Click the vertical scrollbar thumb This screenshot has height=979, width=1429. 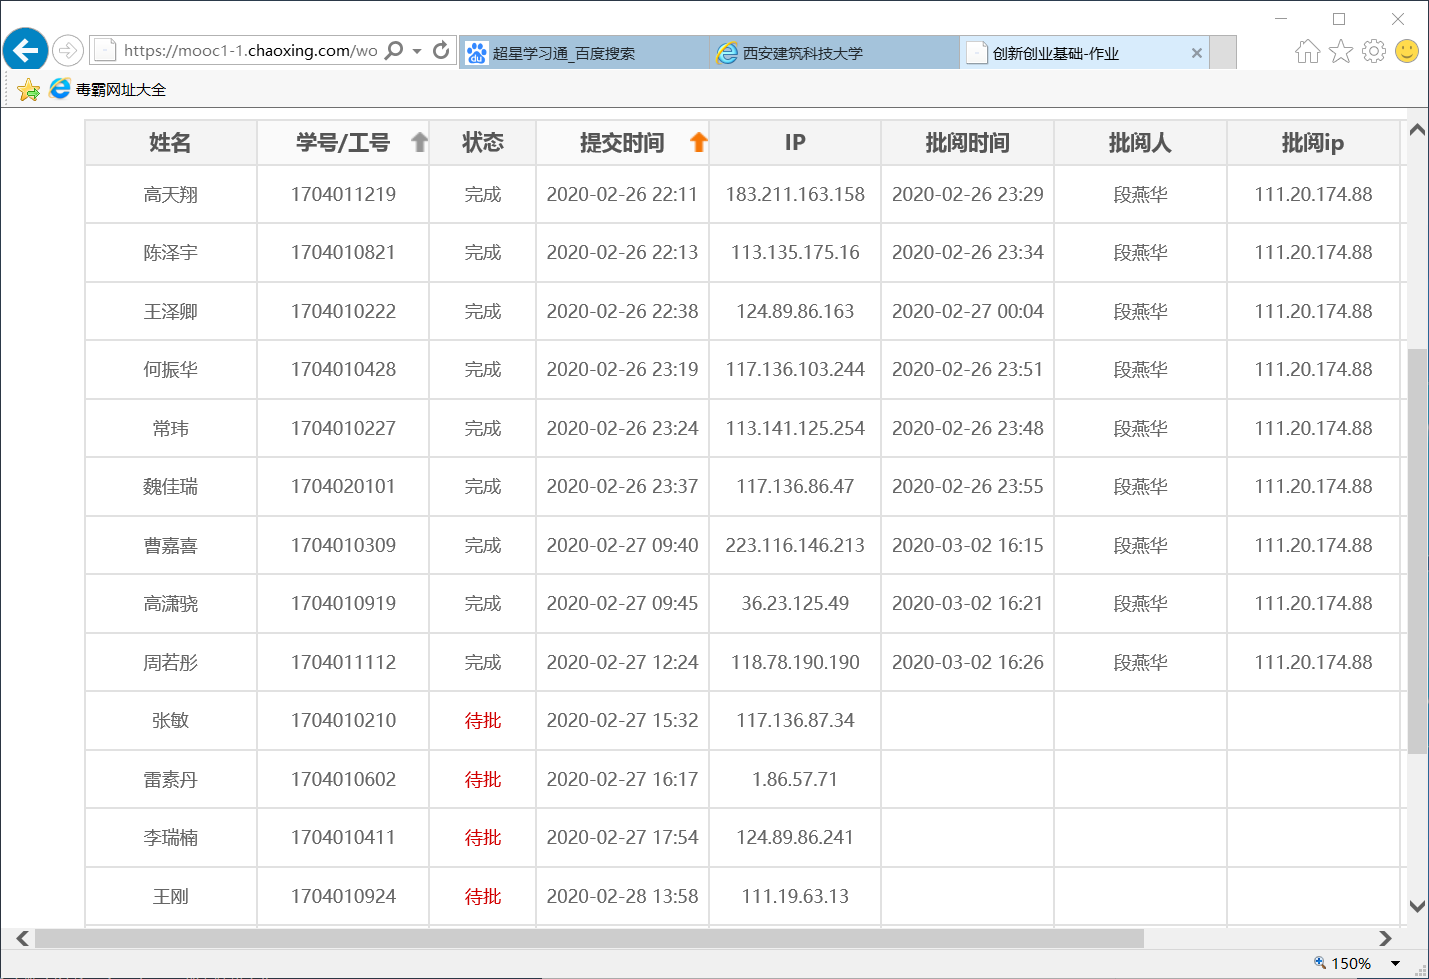click(1417, 550)
